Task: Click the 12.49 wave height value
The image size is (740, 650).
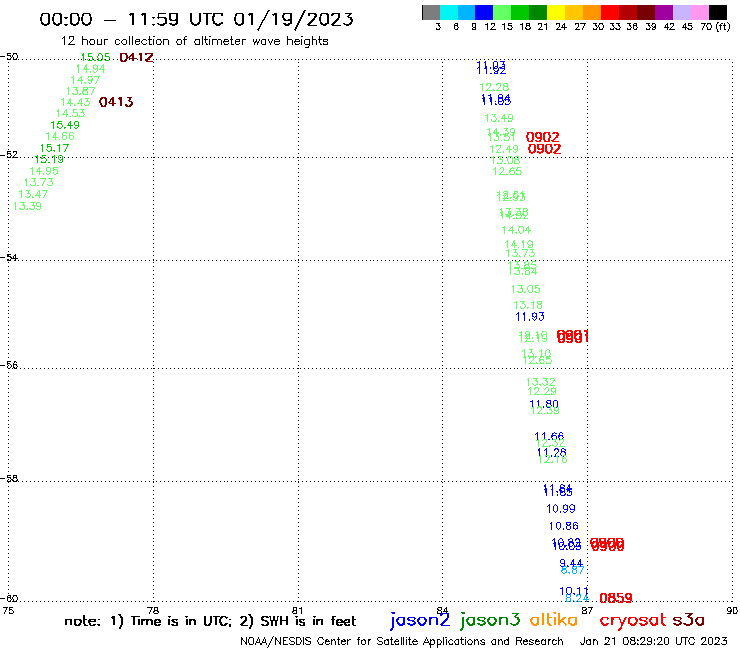Action: click(504, 149)
